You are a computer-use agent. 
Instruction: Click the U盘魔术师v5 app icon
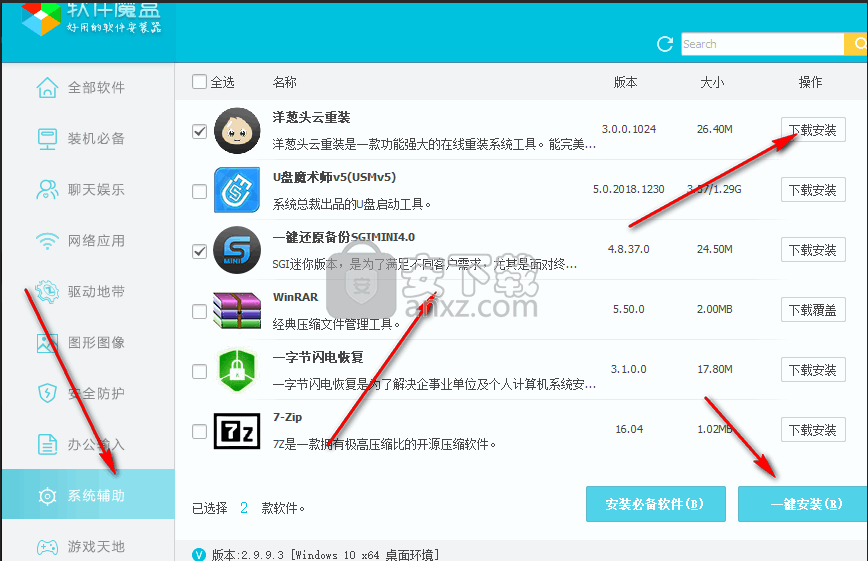click(237, 190)
